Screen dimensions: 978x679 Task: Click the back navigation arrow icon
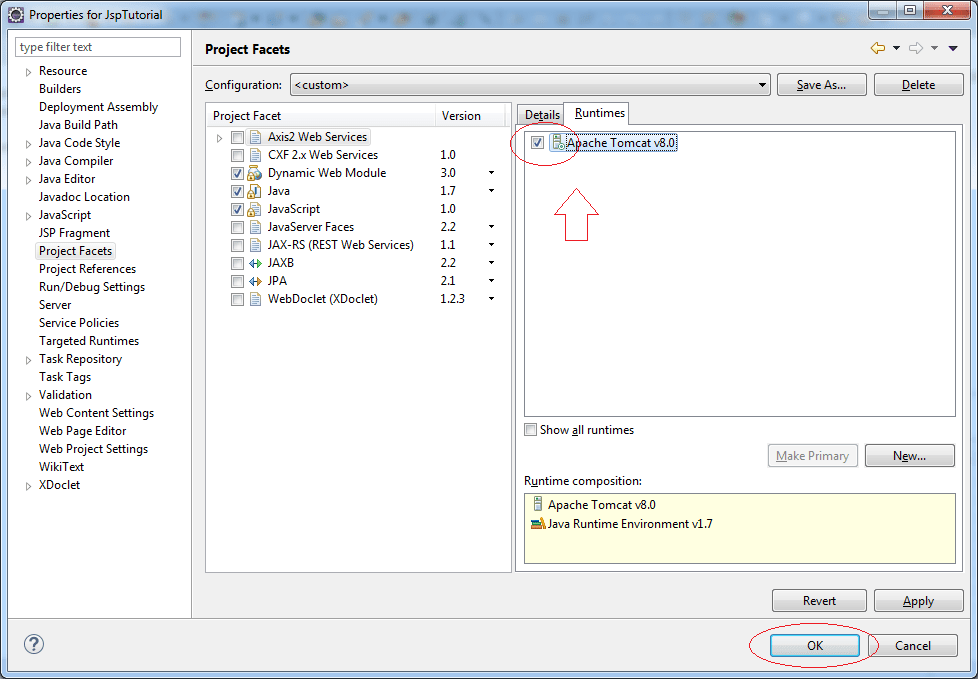pyautogui.click(x=878, y=47)
